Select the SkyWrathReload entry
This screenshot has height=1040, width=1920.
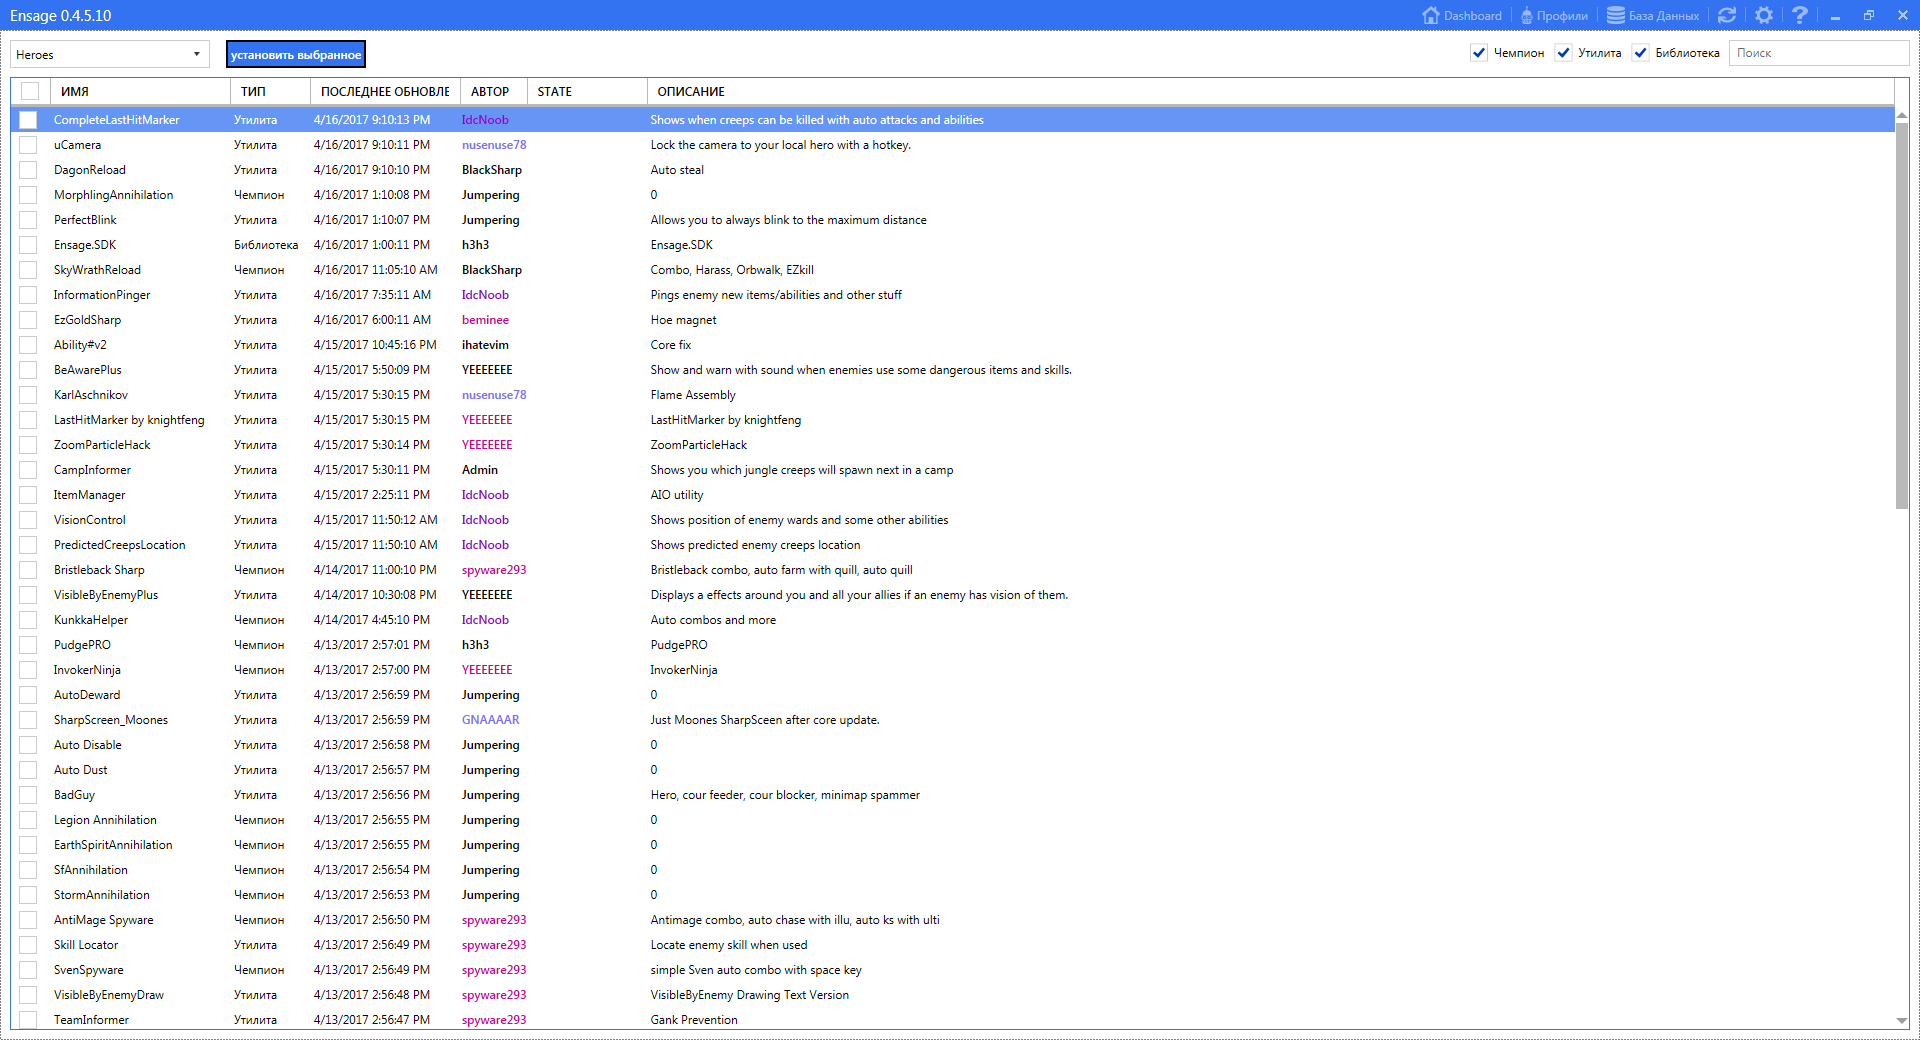[97, 270]
